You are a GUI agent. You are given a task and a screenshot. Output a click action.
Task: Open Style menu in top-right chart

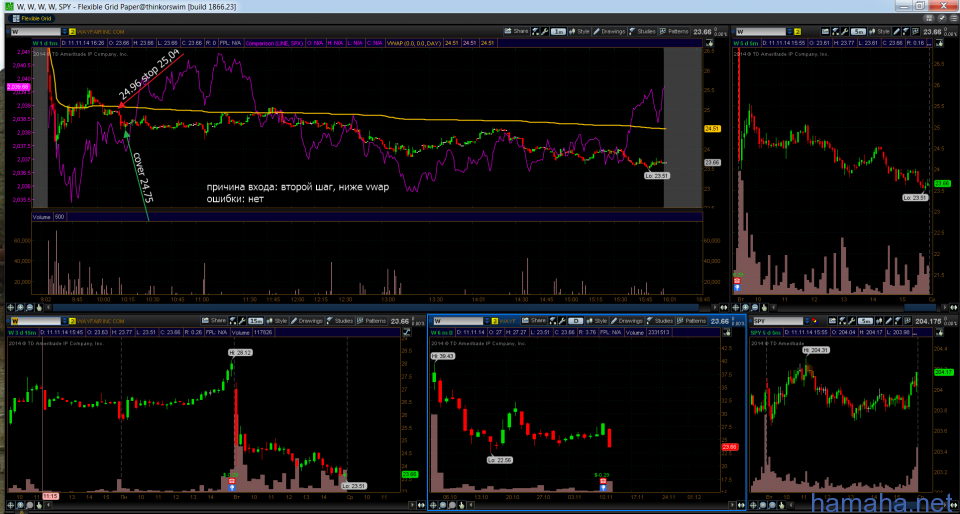pos(880,31)
